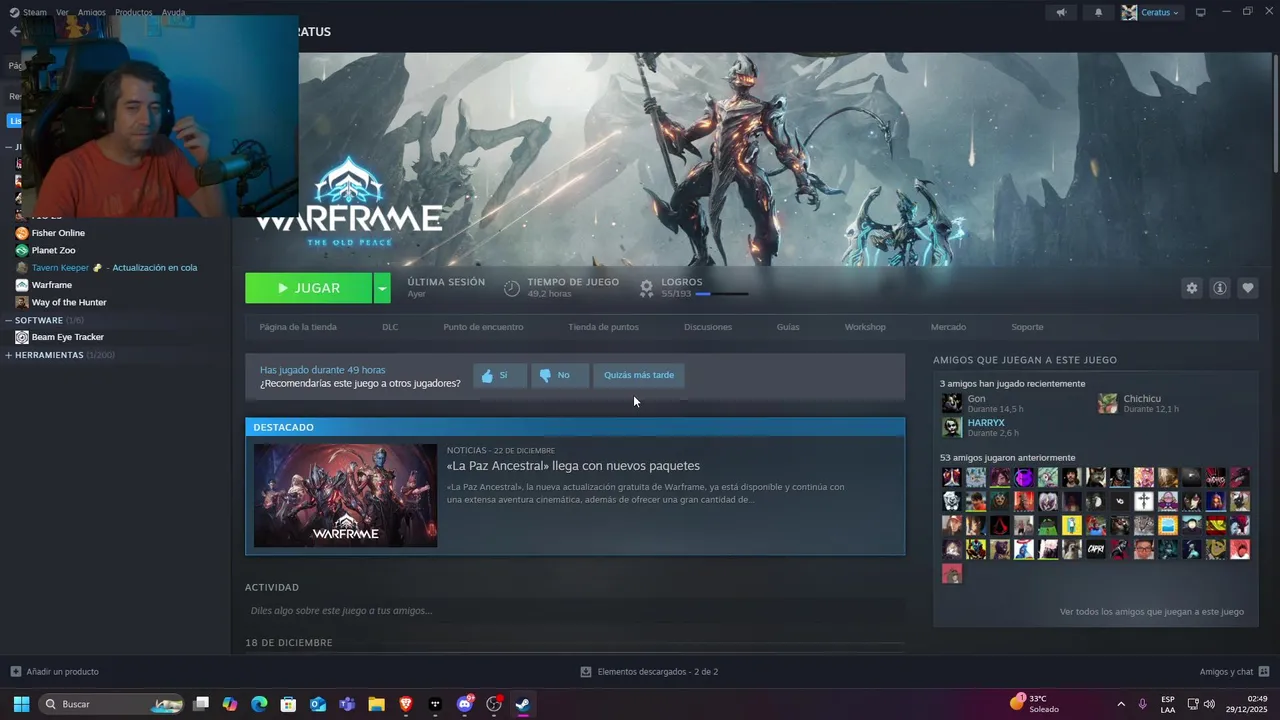Image resolution: width=1280 pixels, height=720 pixels.
Task: Open Amigos y chat
Action: [x=1234, y=672]
